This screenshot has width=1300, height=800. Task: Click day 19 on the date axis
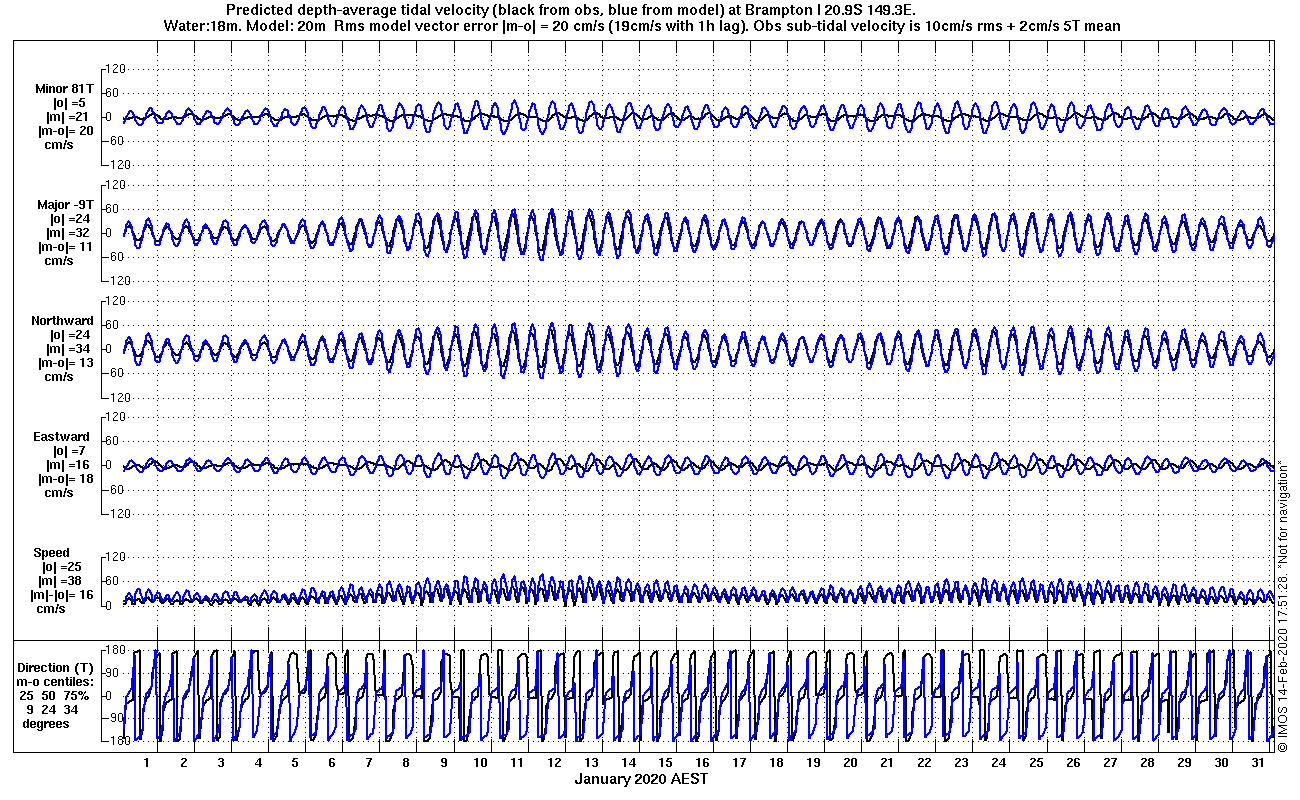click(x=813, y=763)
